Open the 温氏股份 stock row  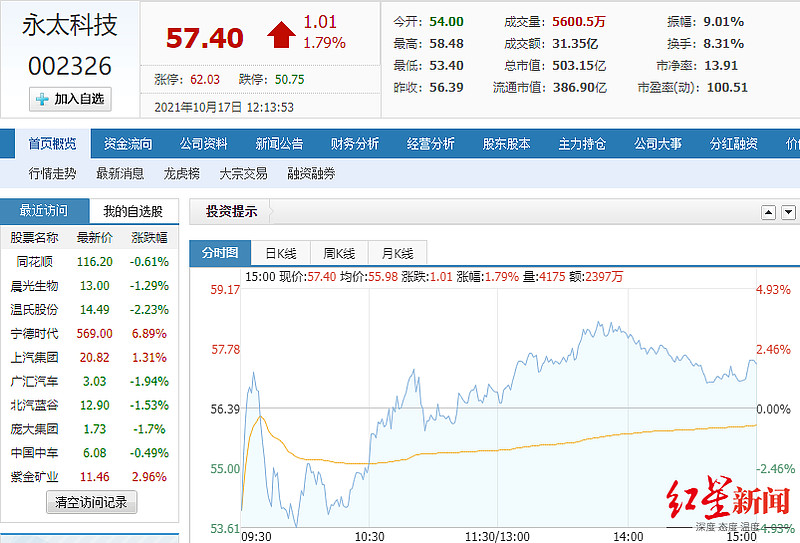[89, 310]
